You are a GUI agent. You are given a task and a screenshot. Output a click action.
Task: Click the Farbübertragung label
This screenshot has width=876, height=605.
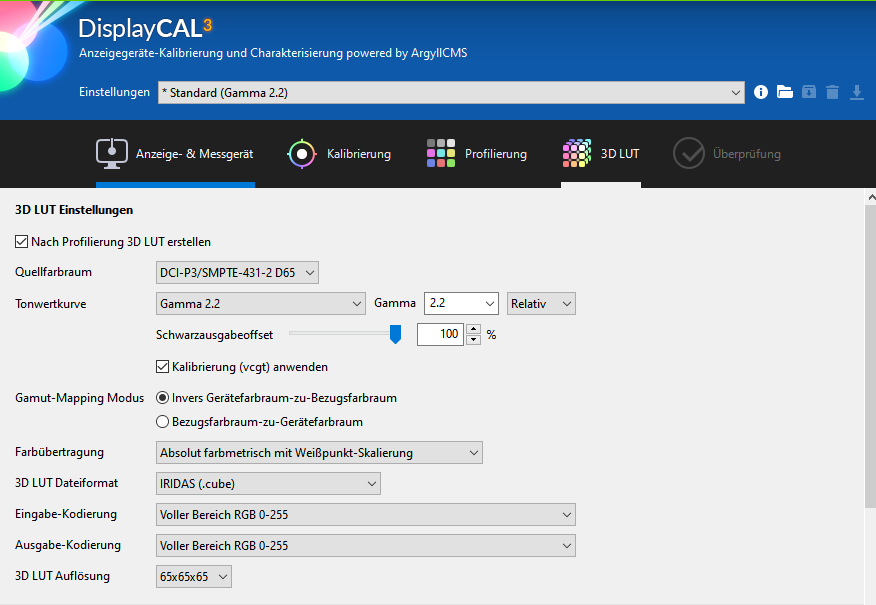(59, 452)
